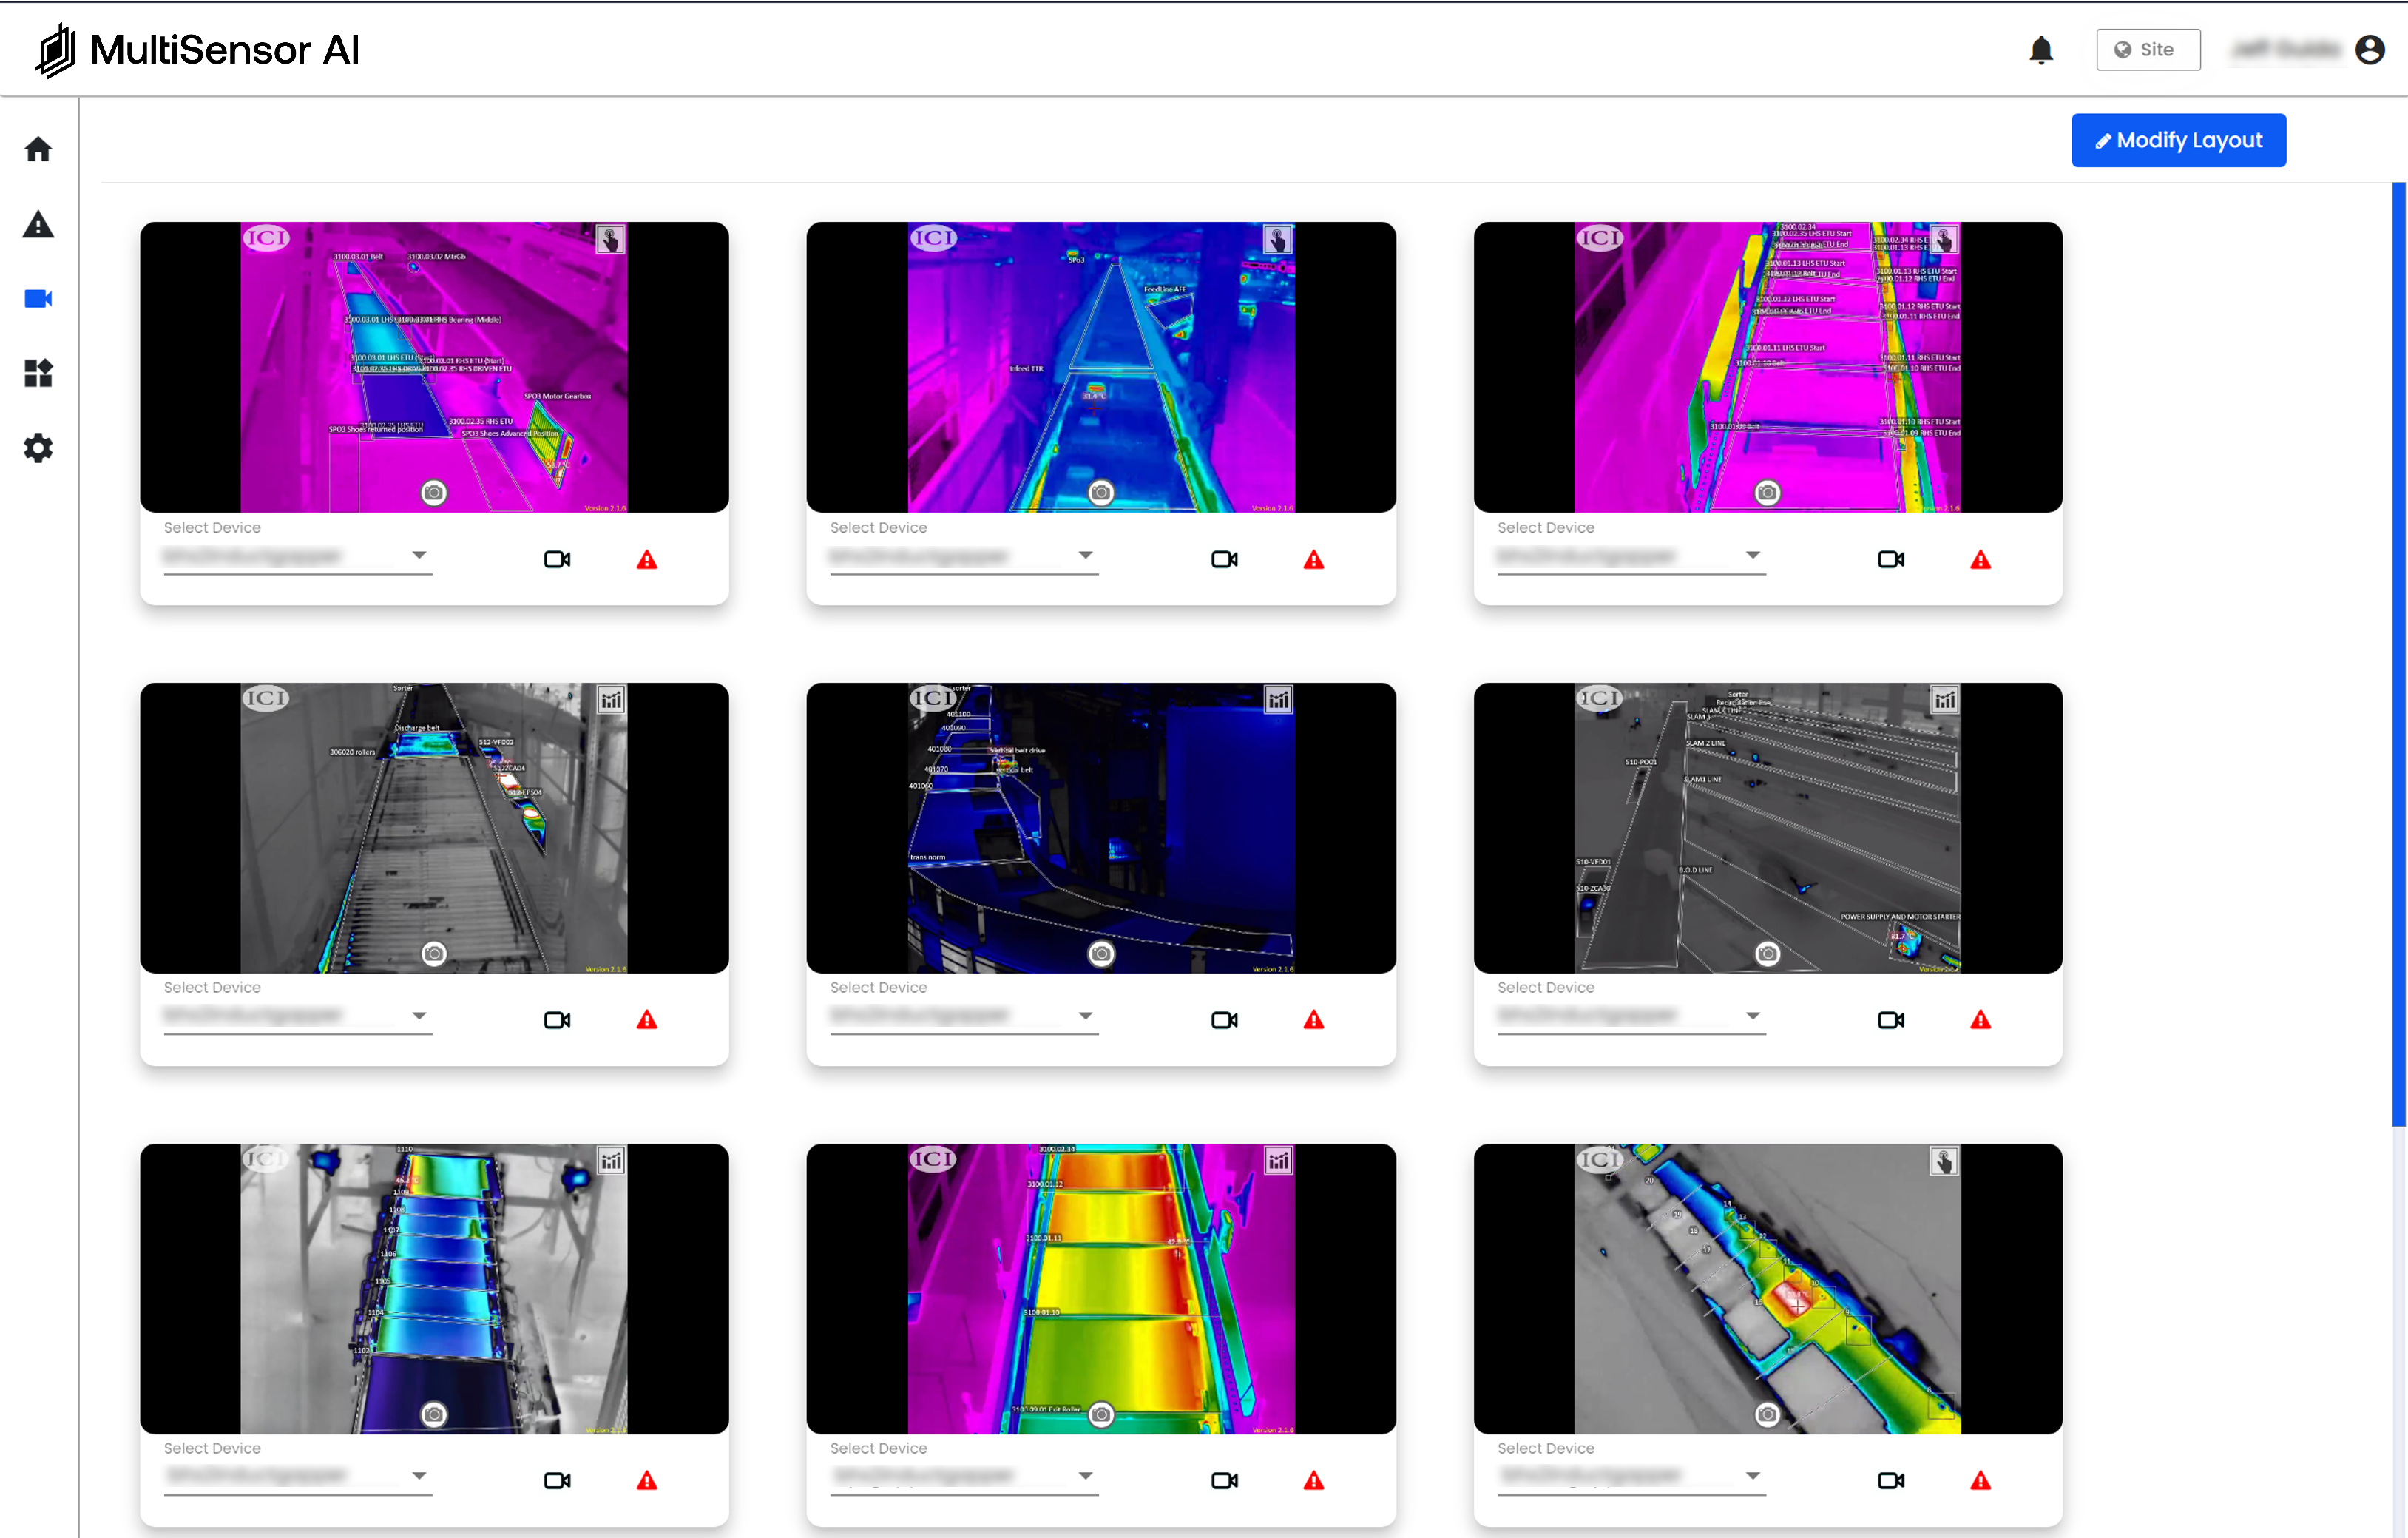Expand Select Device dropdown for first feed

point(419,555)
